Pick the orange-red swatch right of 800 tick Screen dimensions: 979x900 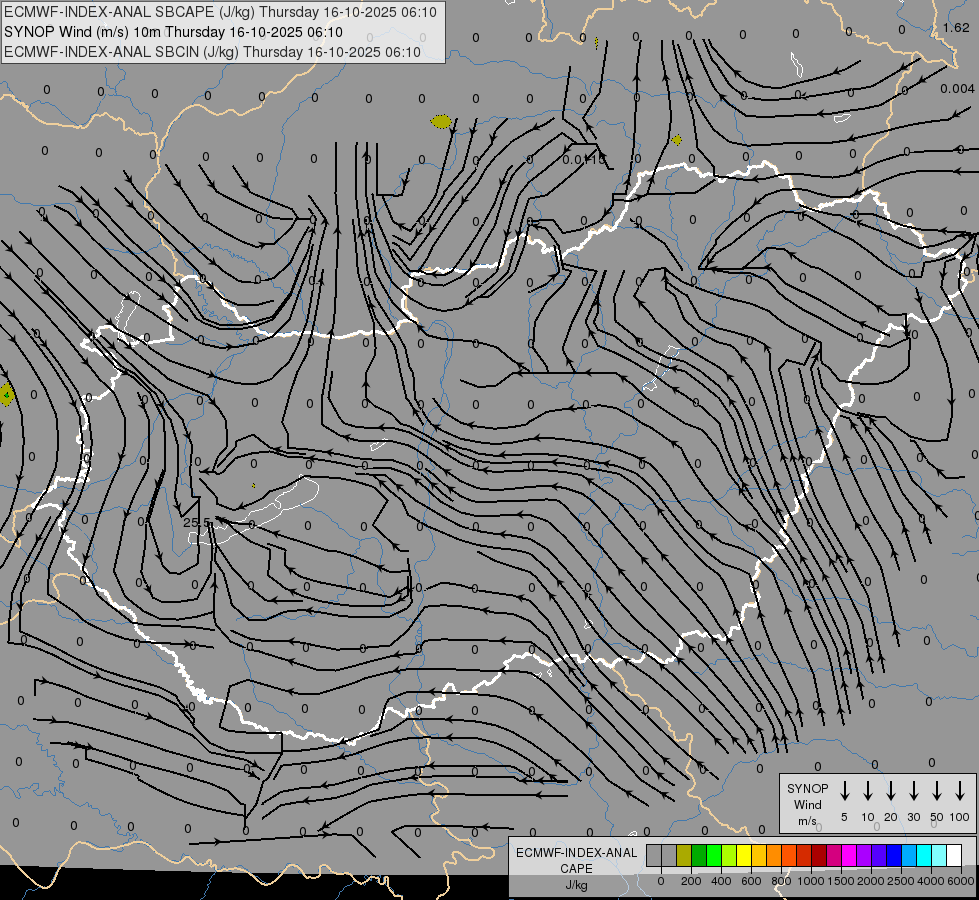click(x=789, y=855)
